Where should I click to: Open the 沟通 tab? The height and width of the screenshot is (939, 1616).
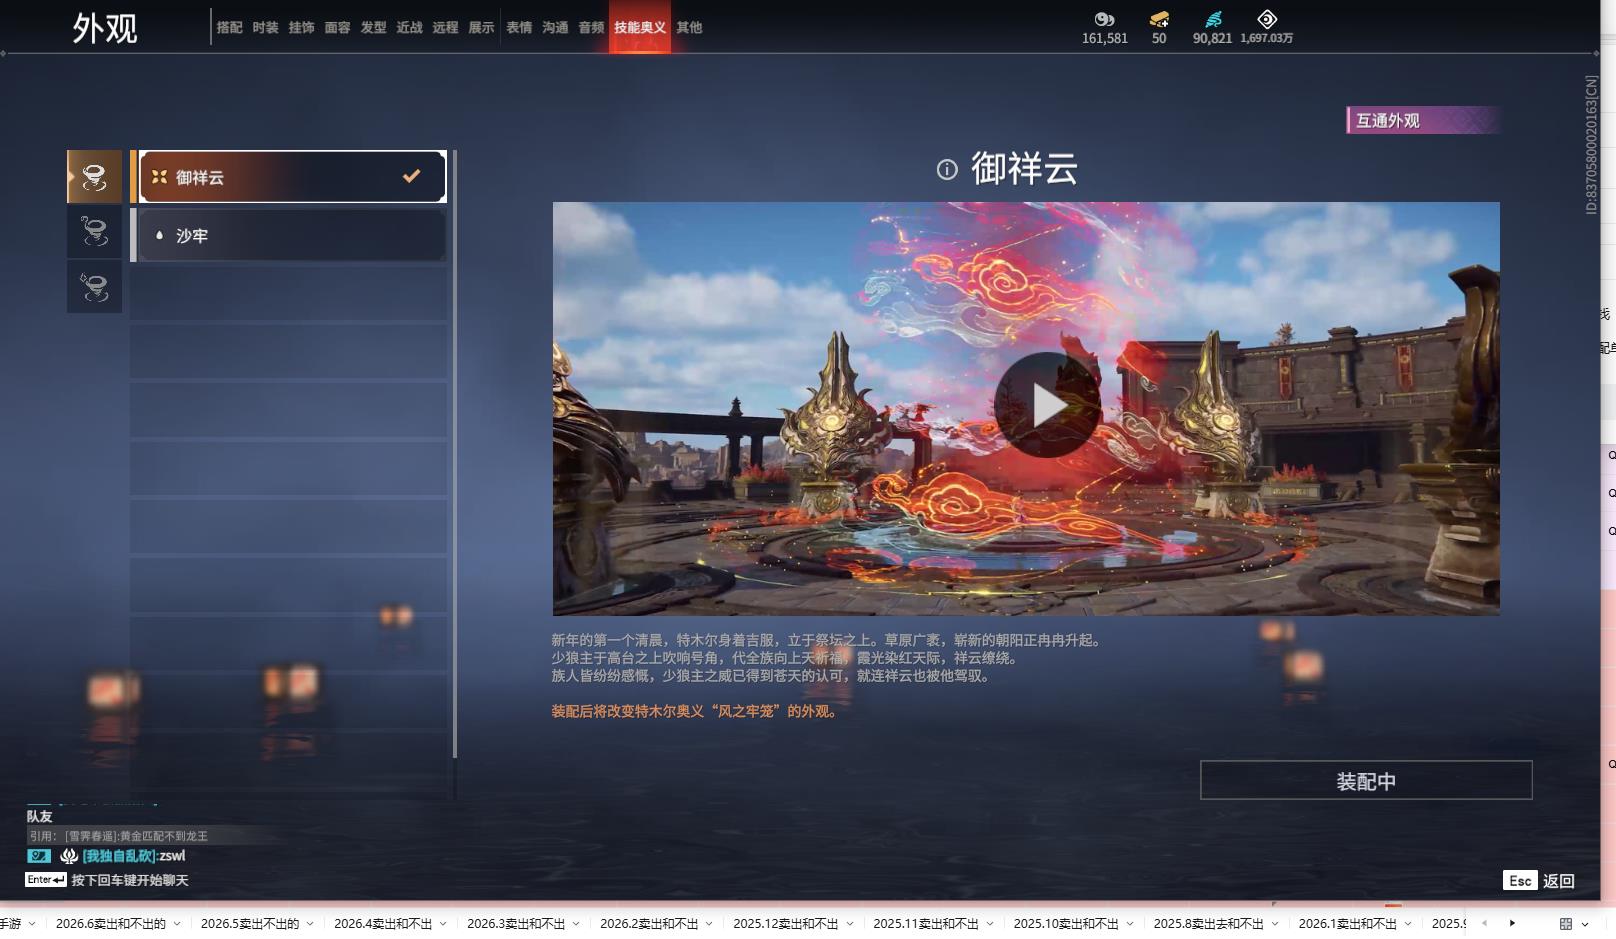[556, 28]
